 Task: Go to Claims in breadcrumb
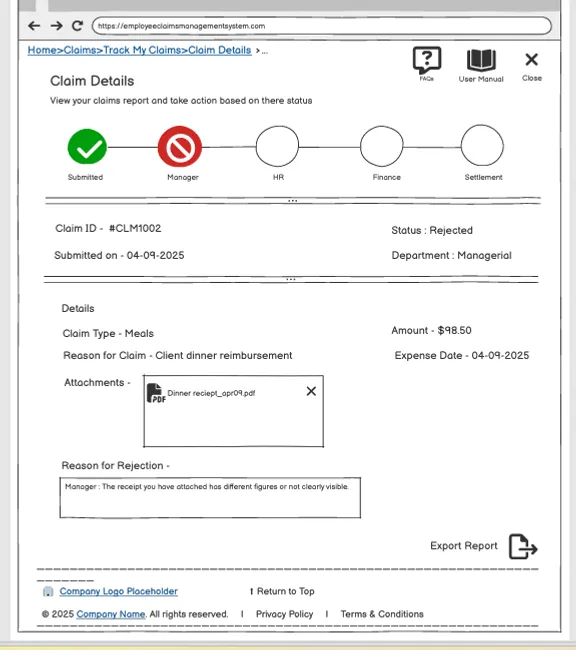[x=80, y=50]
